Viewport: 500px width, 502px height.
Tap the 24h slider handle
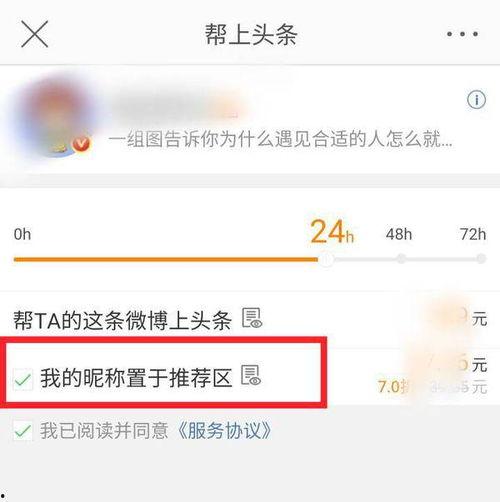pos(327,259)
